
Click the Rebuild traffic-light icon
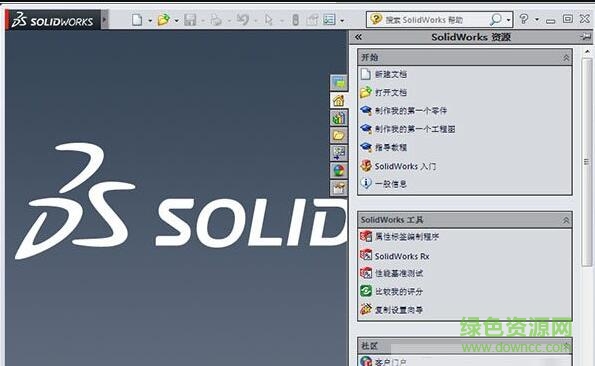pos(296,20)
